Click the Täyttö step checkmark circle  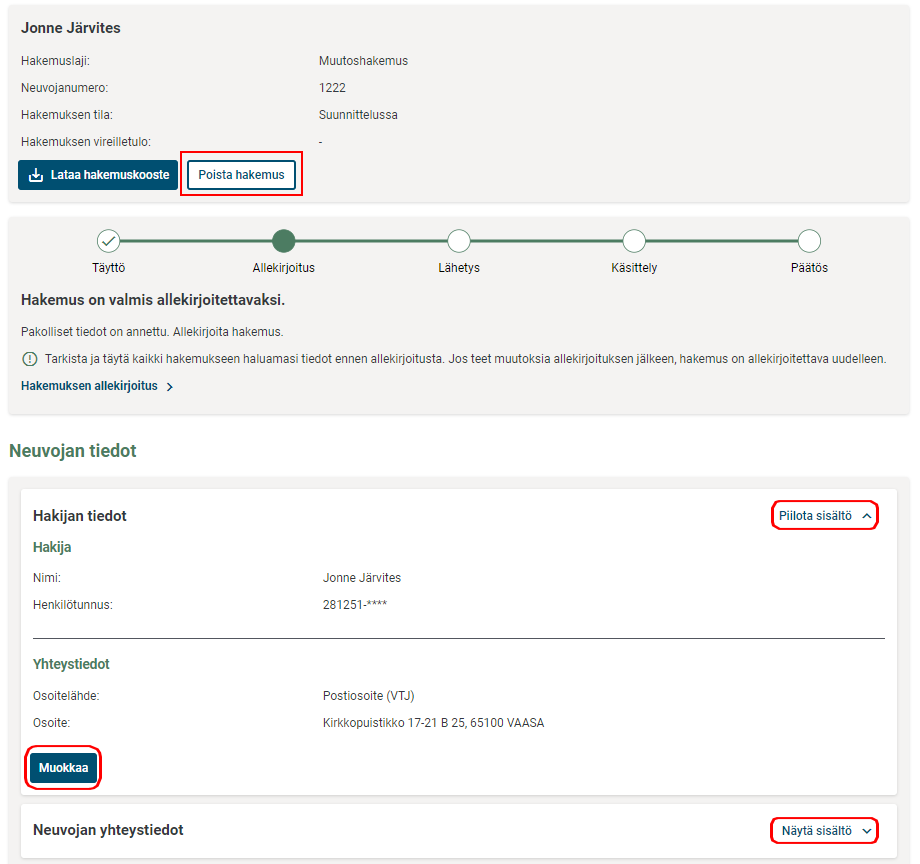coord(108,241)
